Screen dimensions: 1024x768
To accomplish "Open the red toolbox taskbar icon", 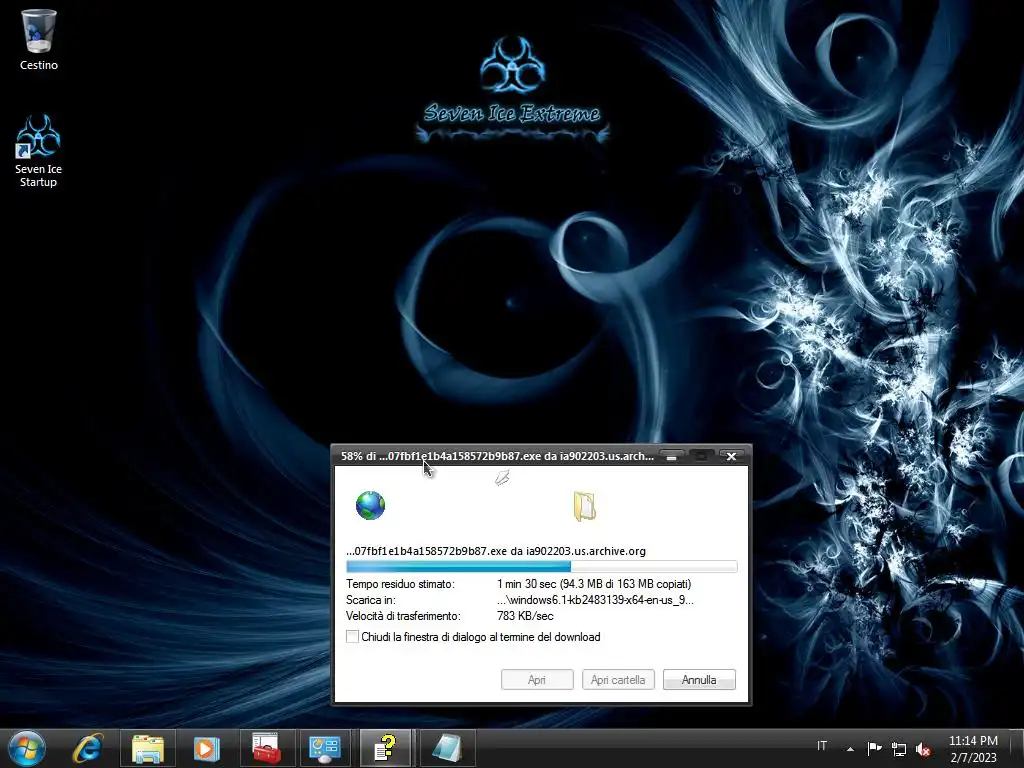I will click(x=266, y=748).
